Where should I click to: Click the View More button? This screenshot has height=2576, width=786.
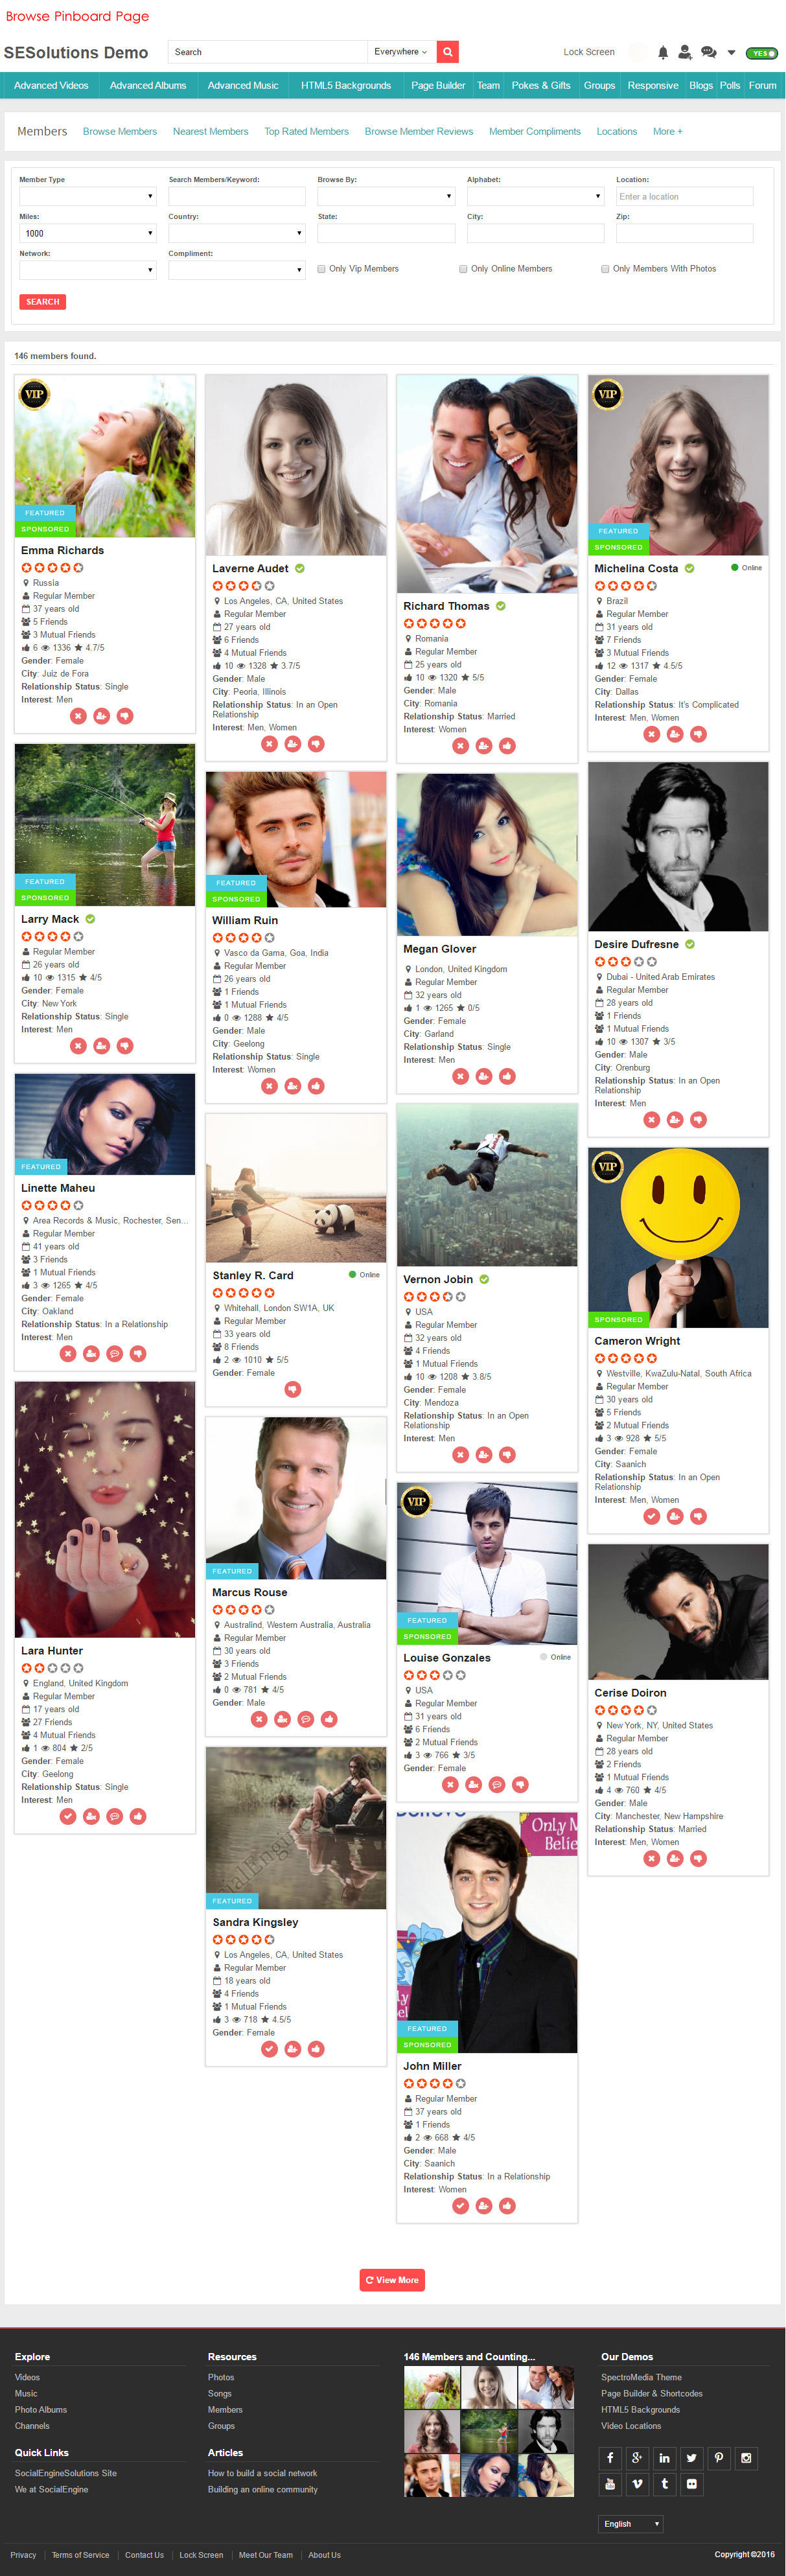pyautogui.click(x=392, y=2280)
